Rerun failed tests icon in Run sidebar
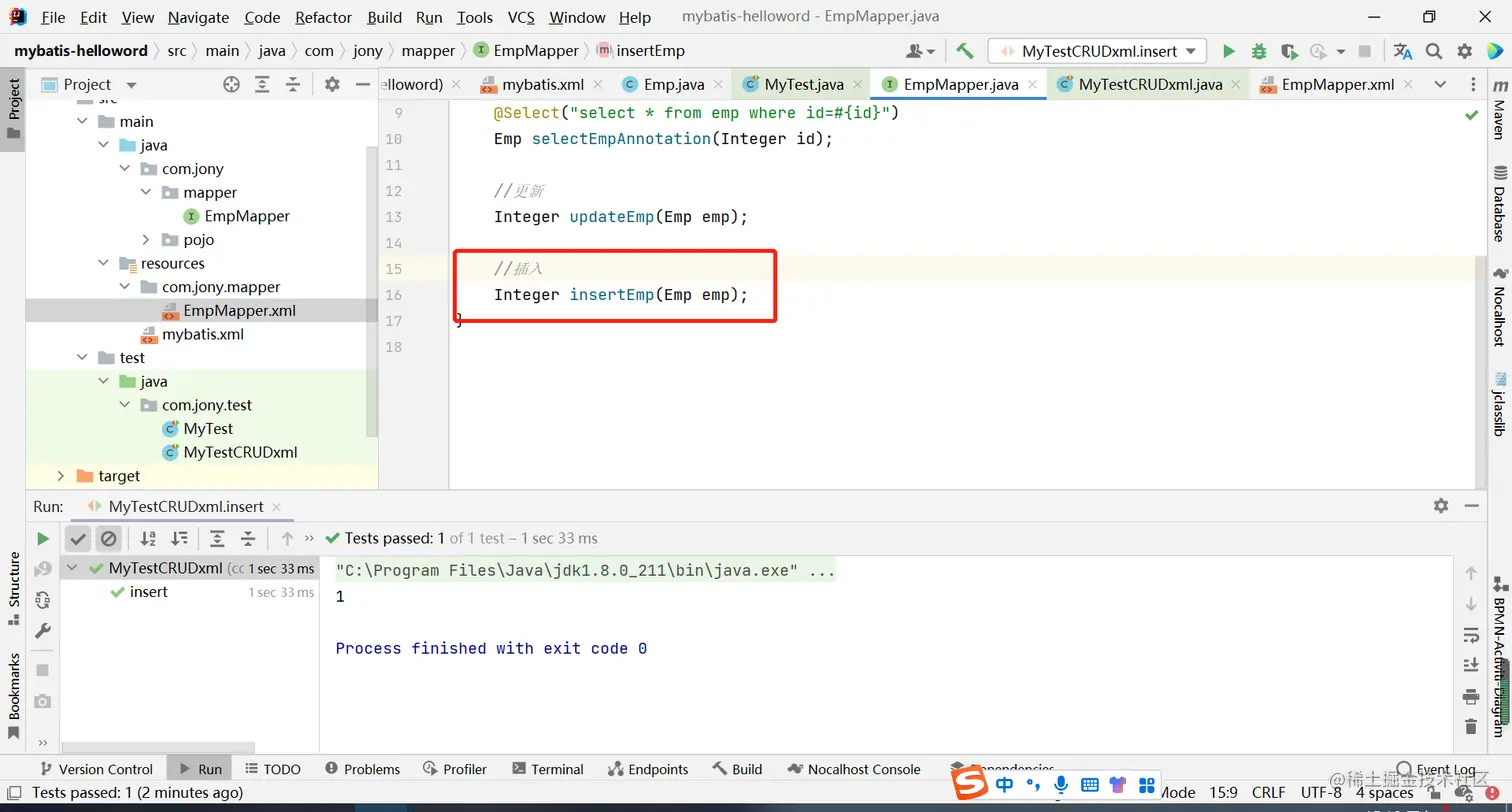This screenshot has width=1512, height=812. click(43, 570)
